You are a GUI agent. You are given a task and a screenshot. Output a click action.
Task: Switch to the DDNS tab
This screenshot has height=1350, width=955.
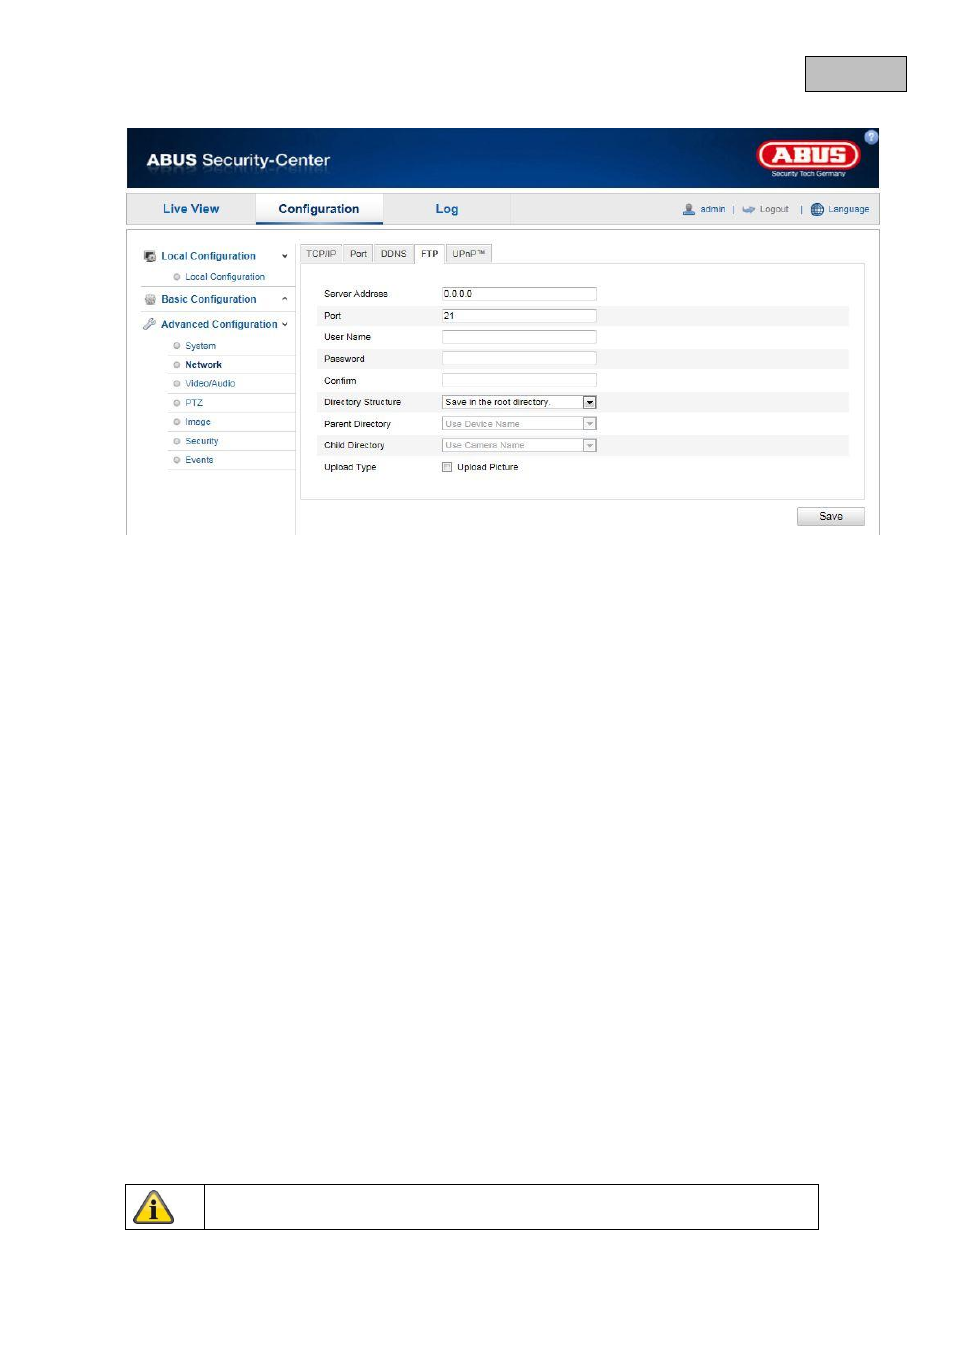click(x=394, y=254)
